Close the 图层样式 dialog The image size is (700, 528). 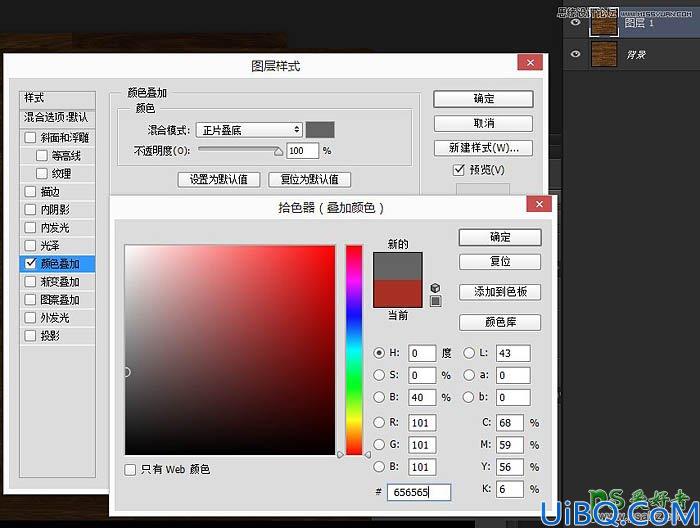coord(530,62)
